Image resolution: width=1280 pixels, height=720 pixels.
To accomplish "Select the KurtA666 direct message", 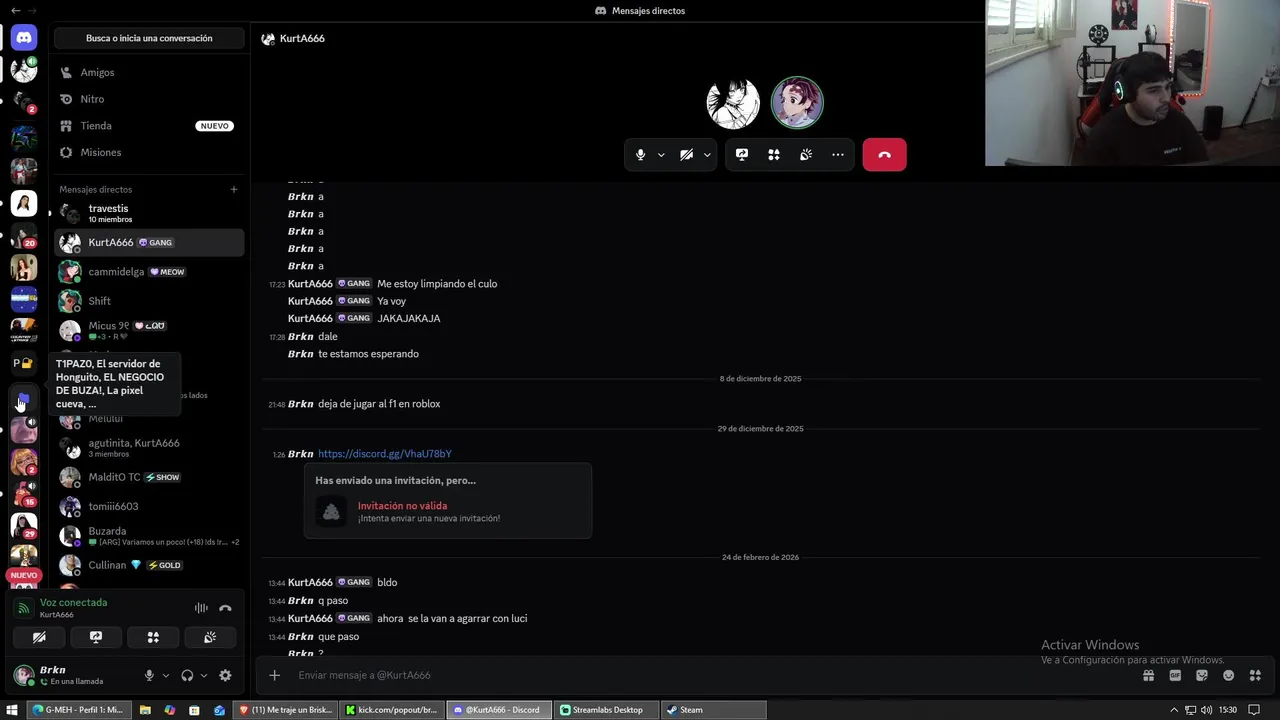I will 149,242.
